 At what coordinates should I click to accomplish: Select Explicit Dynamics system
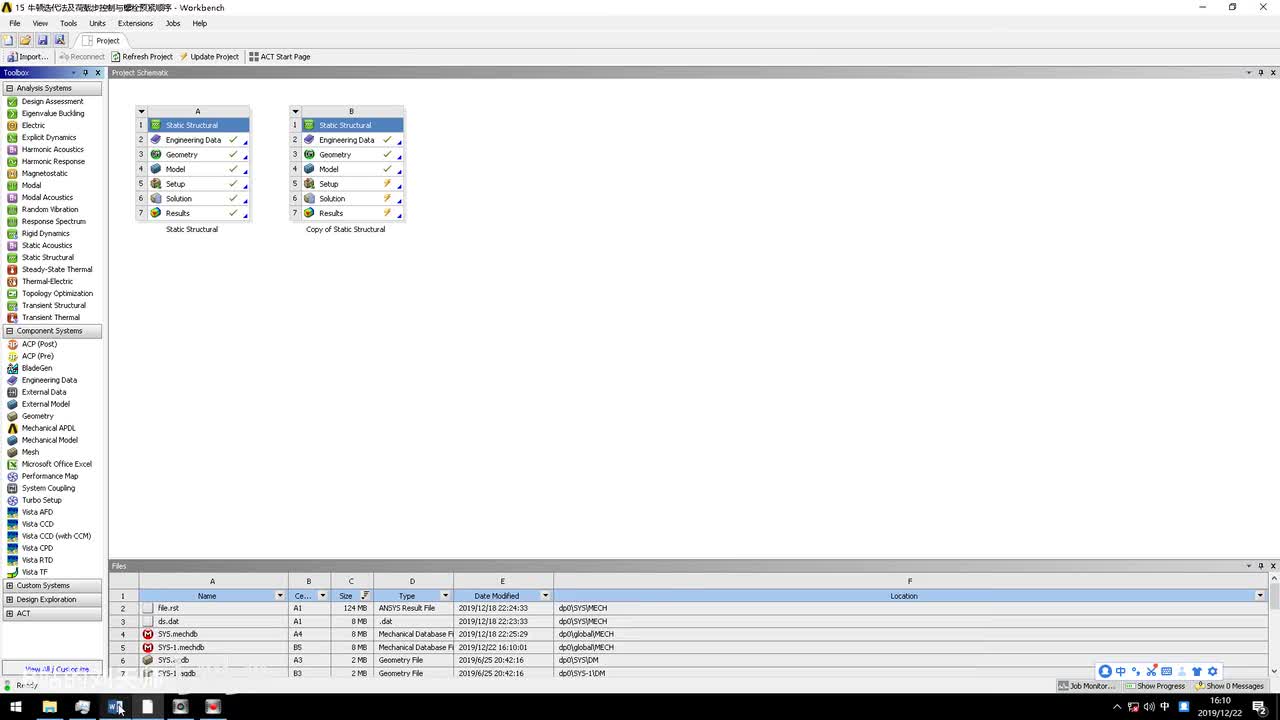tap(49, 137)
